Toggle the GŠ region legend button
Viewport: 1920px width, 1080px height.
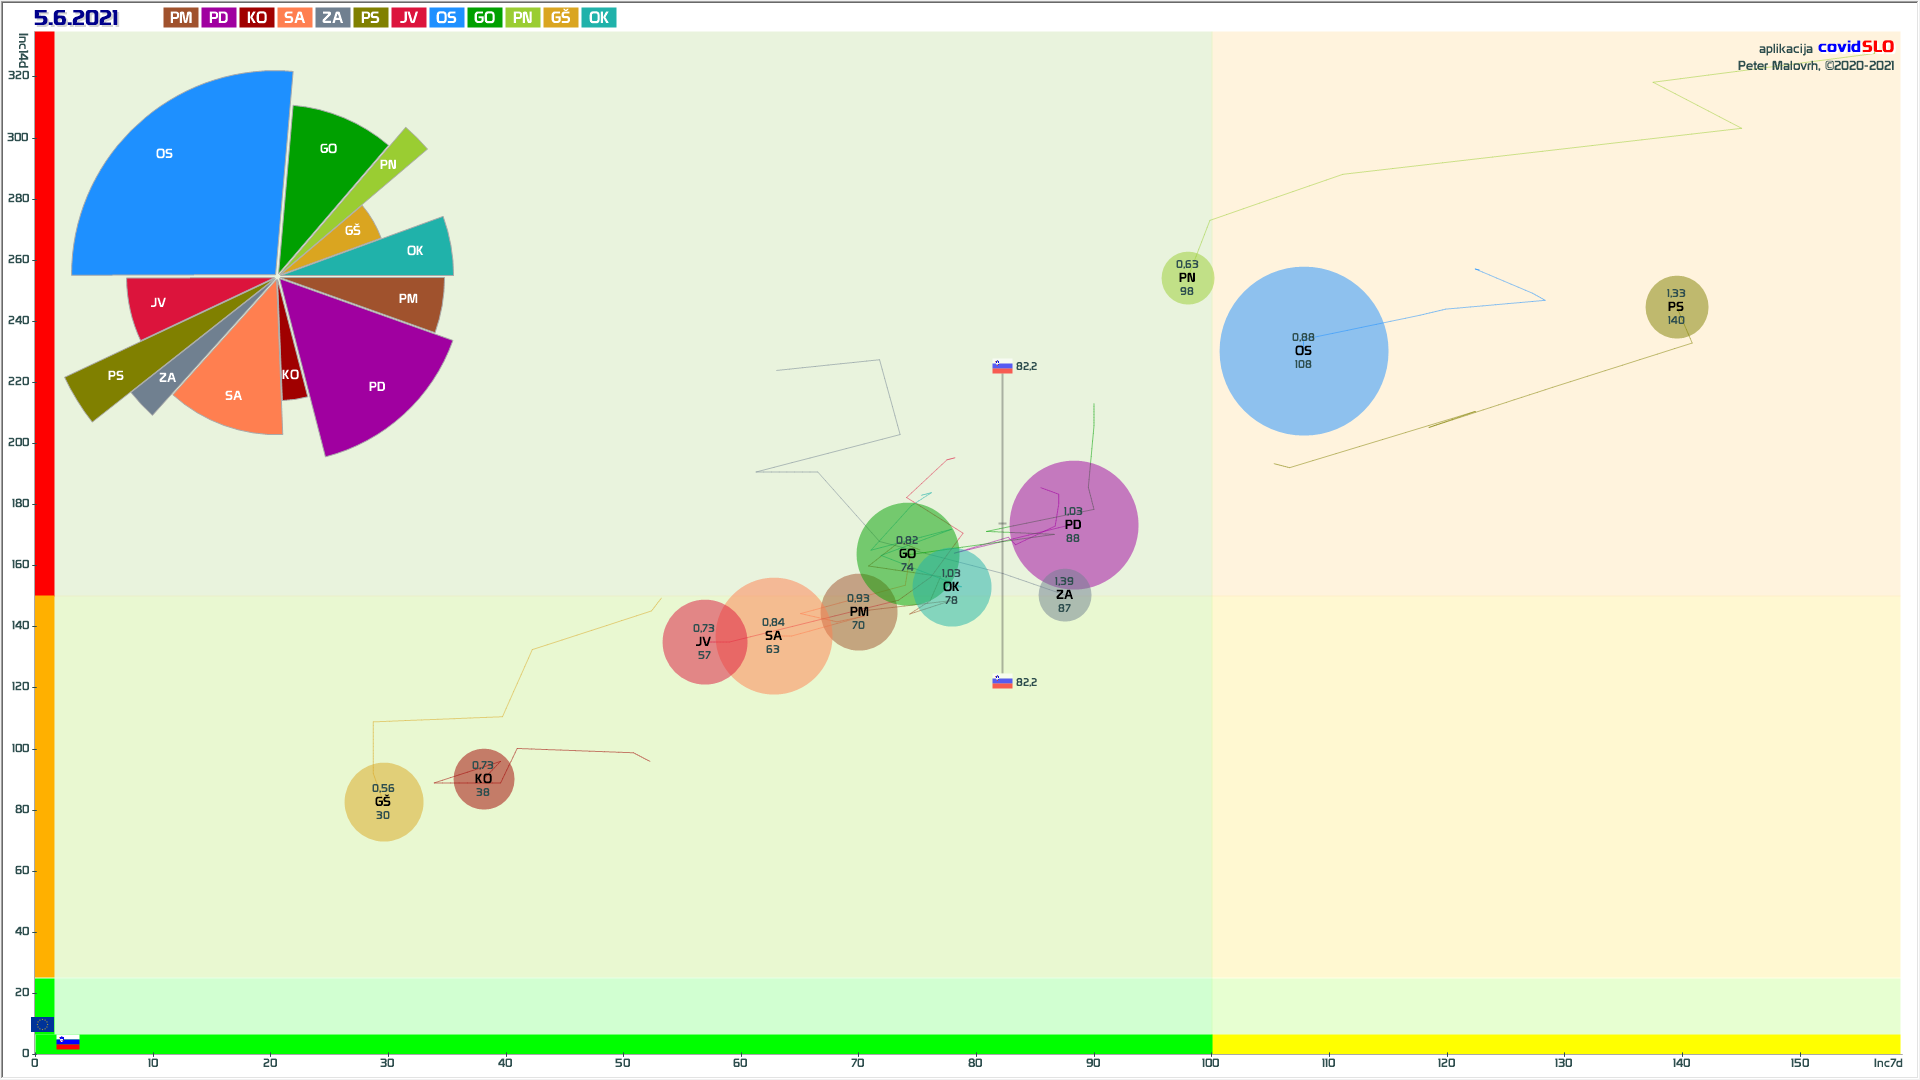[560, 18]
